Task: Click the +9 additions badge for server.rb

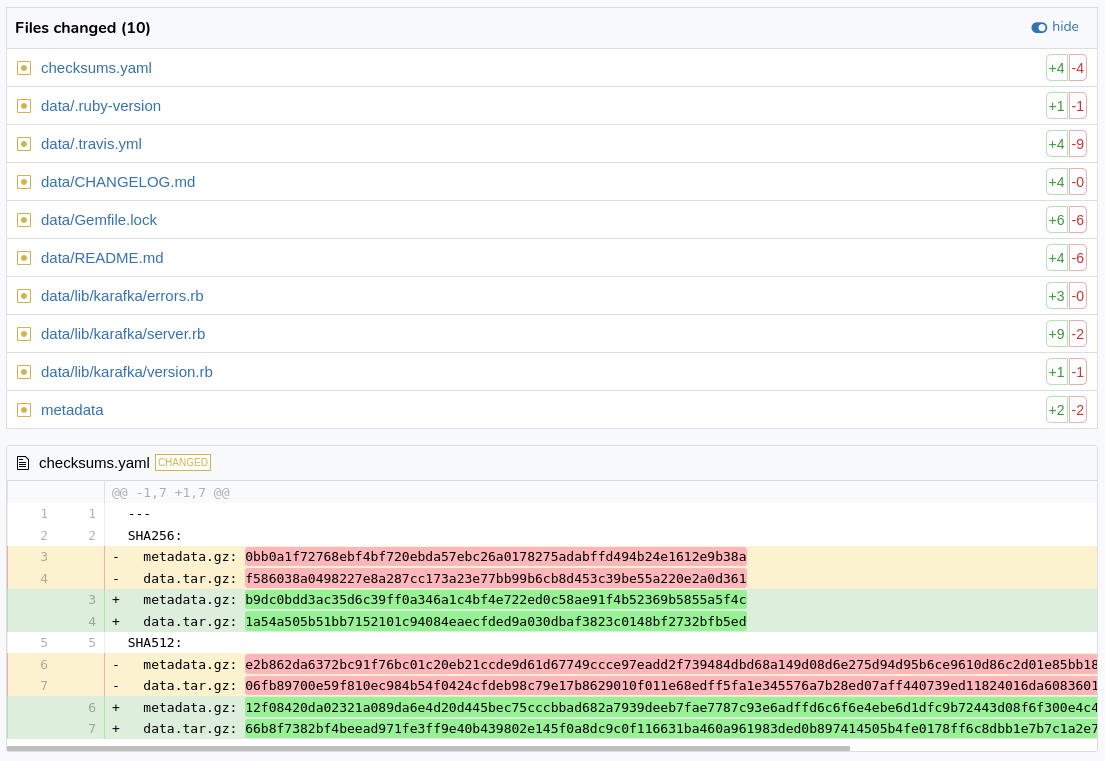Action: pyautogui.click(x=1056, y=335)
